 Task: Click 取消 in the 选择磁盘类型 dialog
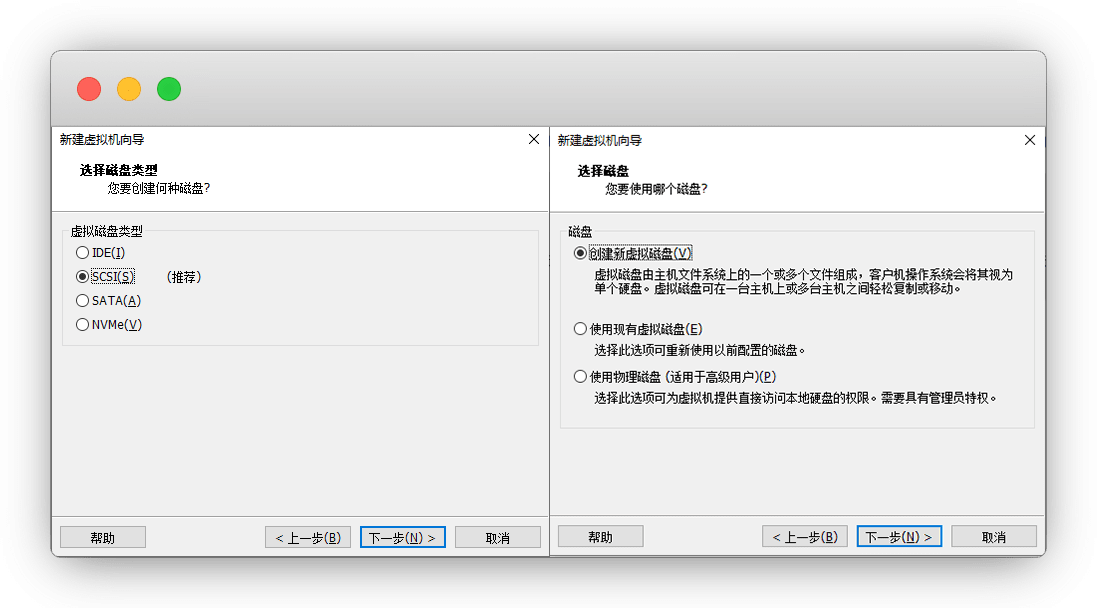(x=497, y=538)
